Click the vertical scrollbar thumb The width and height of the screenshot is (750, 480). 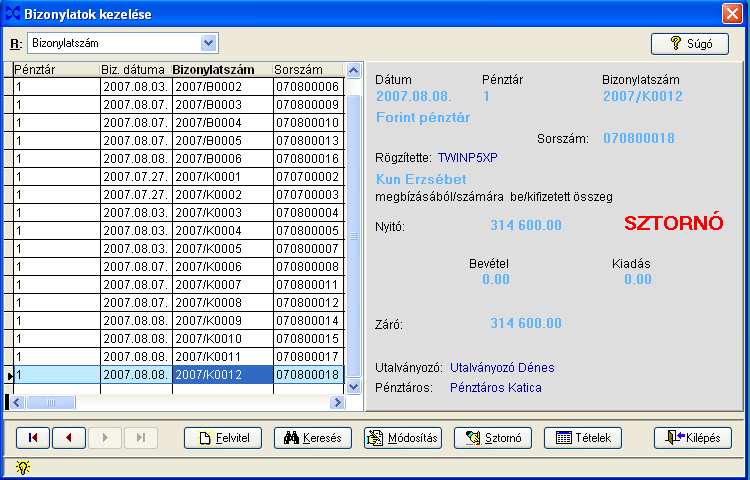[353, 236]
